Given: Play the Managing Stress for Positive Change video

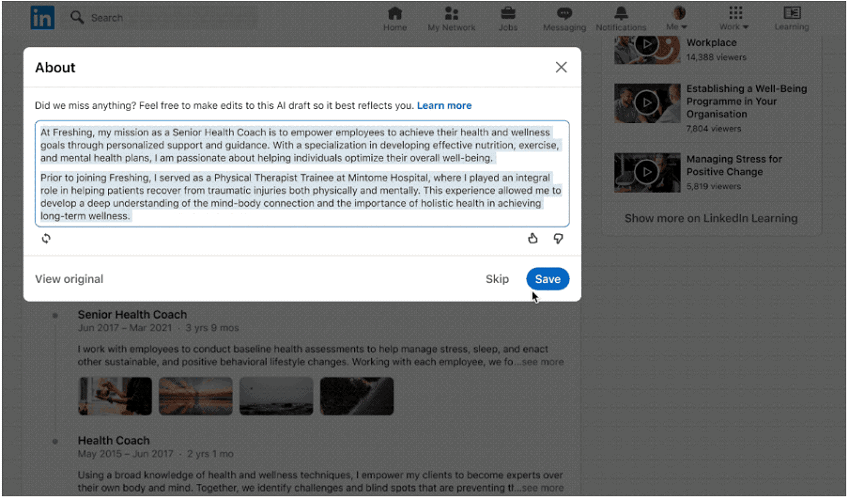Looking at the screenshot, I should point(647,173).
